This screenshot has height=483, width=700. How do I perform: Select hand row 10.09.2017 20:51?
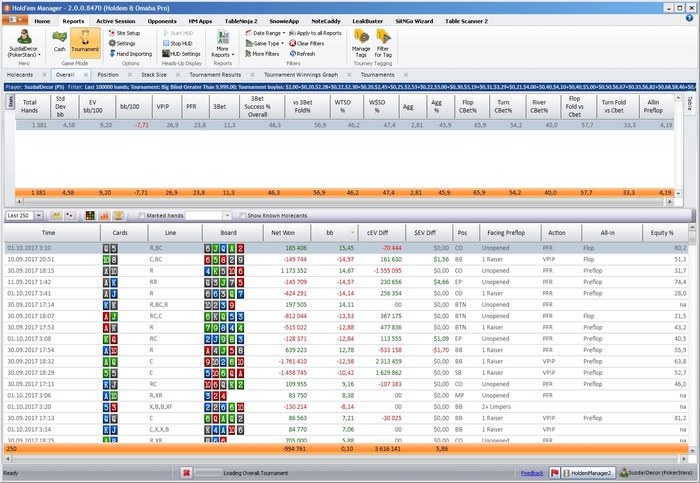(346, 259)
